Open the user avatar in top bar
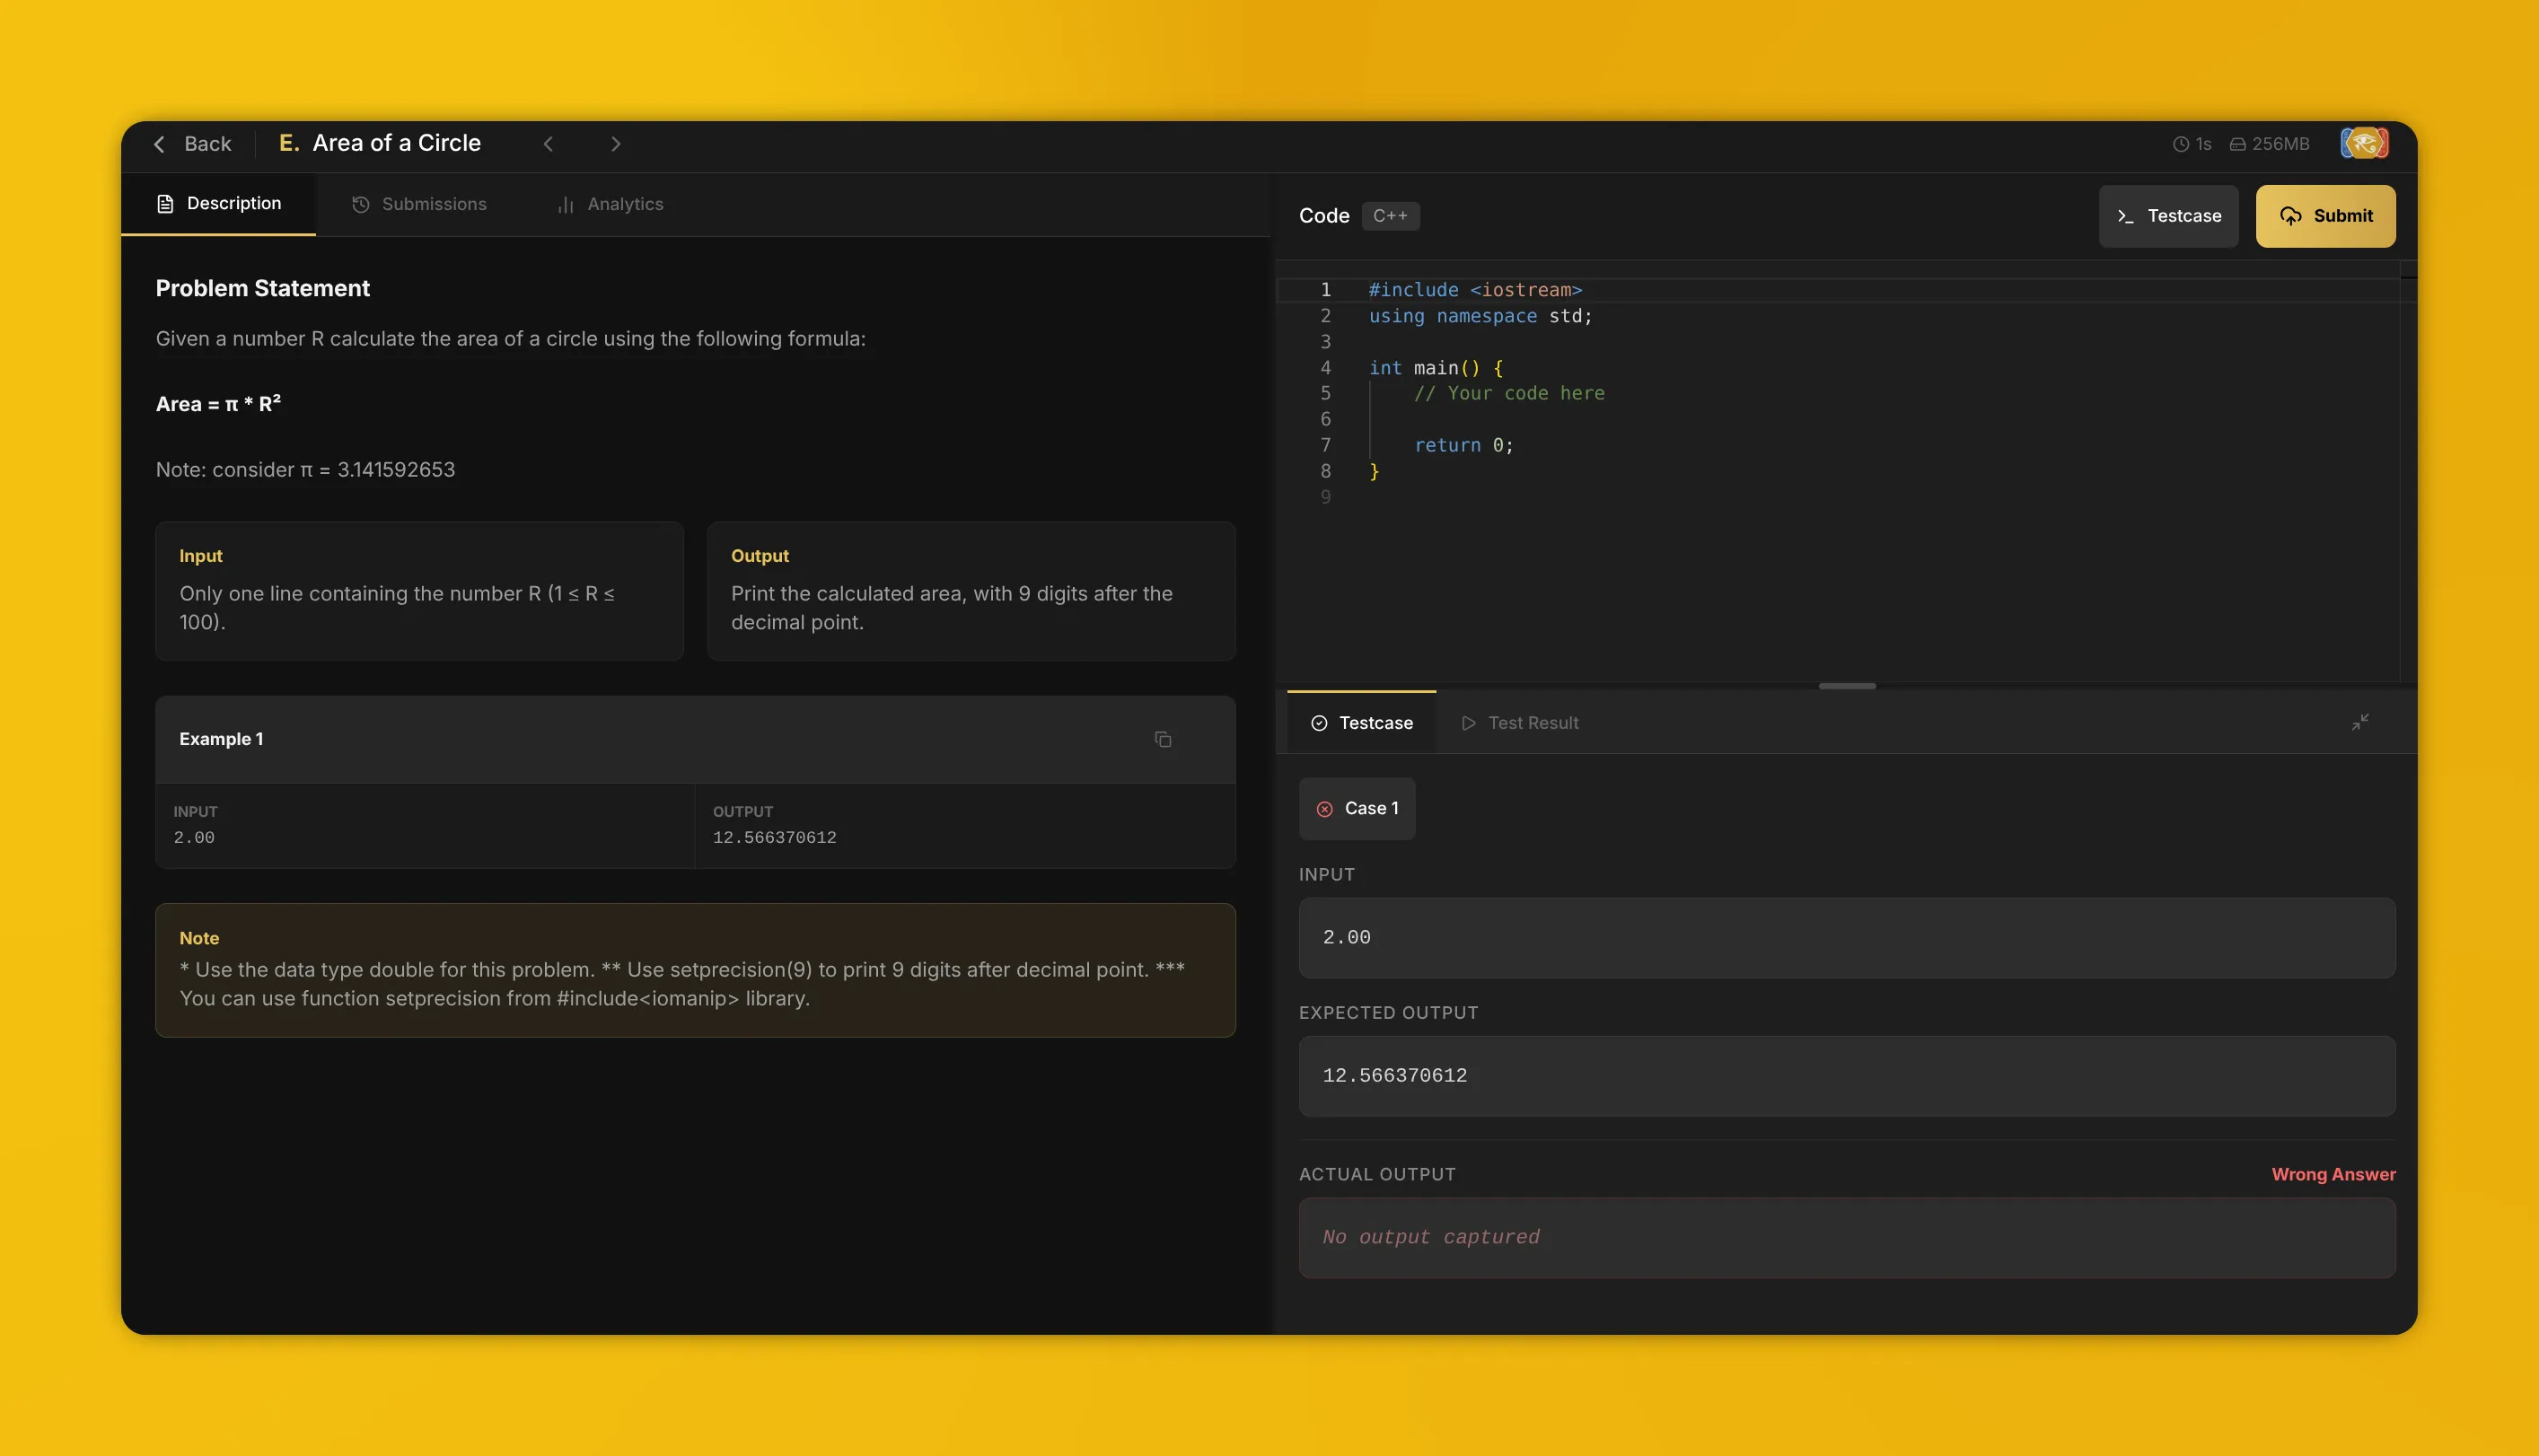 click(x=2364, y=144)
